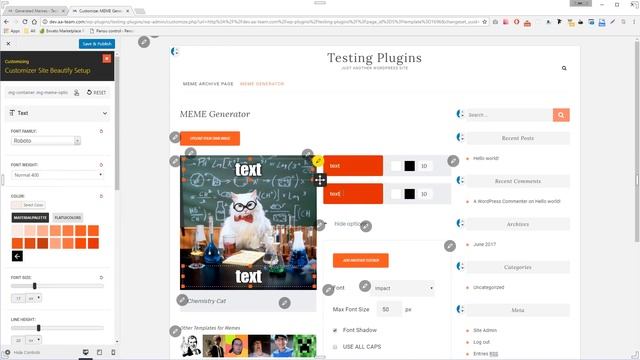Bookmark page with the star icon in address bar
This screenshot has width=640, height=360.
click(x=484, y=22)
